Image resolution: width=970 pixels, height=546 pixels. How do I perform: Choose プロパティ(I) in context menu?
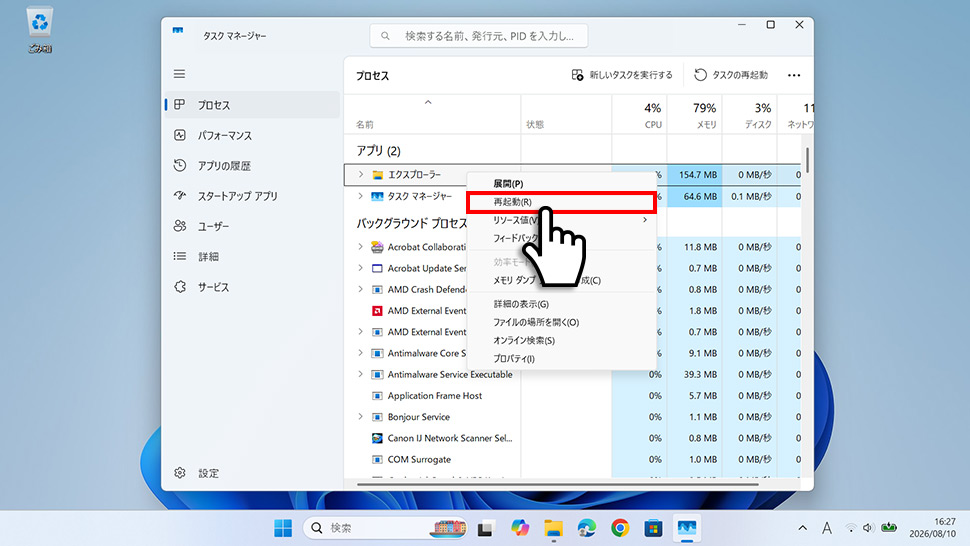[x=561, y=359]
